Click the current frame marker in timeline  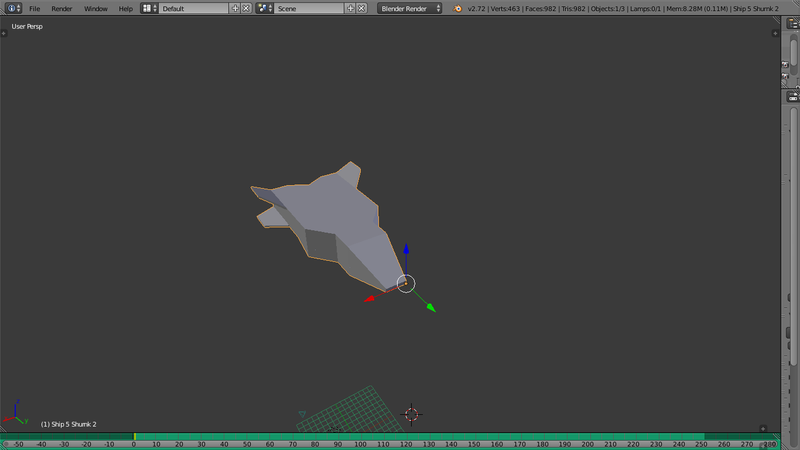pos(135,437)
